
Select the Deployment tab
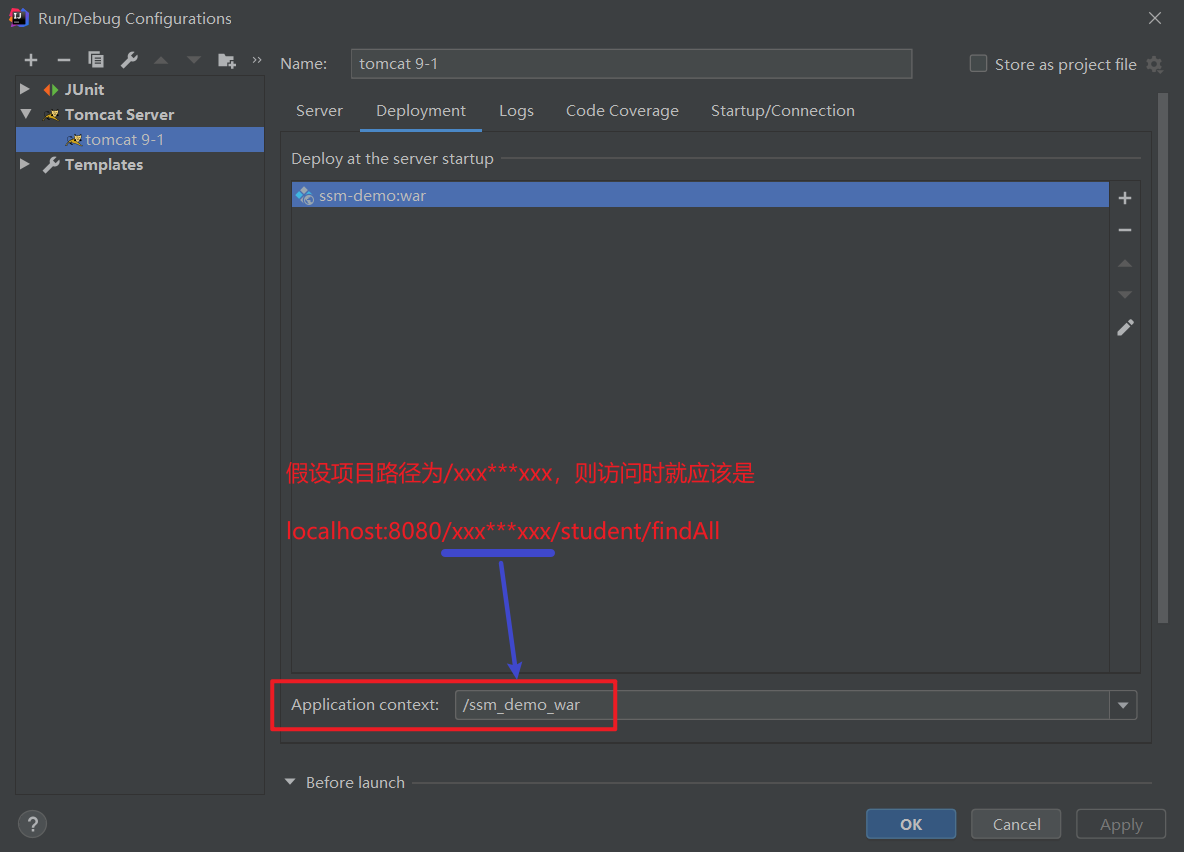tap(421, 111)
